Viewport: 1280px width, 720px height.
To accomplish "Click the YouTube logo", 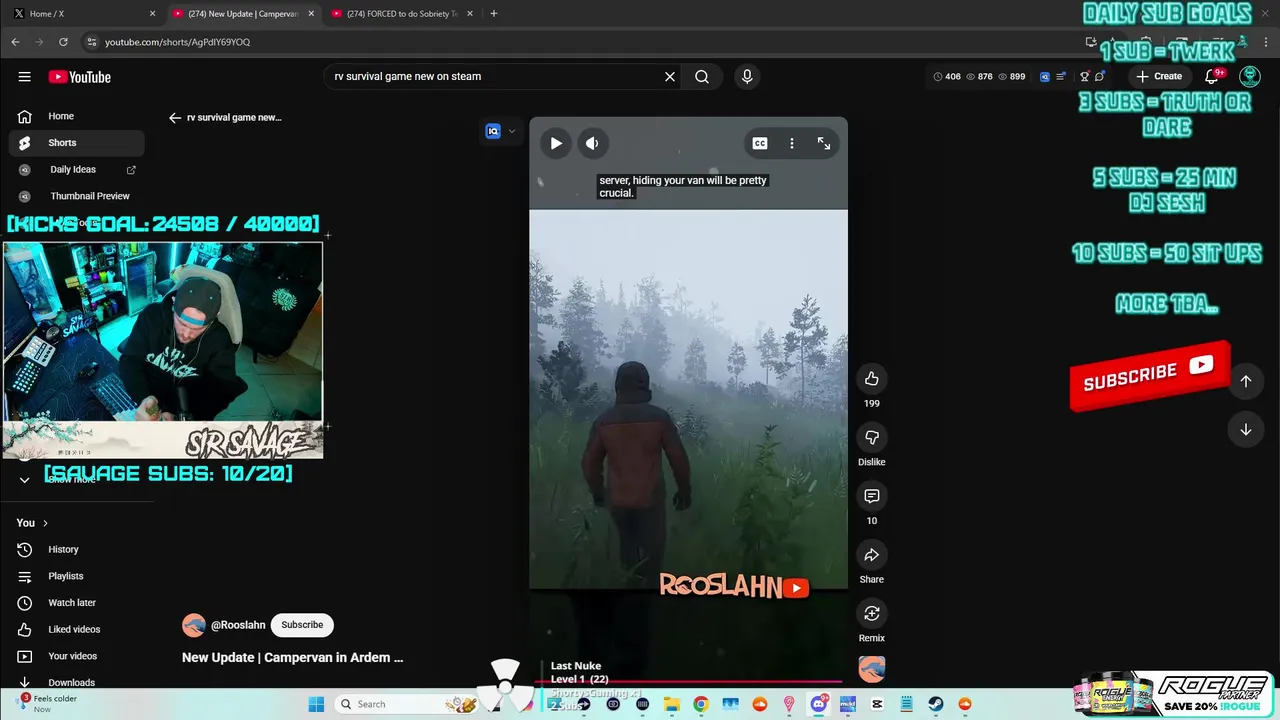I will click(79, 77).
